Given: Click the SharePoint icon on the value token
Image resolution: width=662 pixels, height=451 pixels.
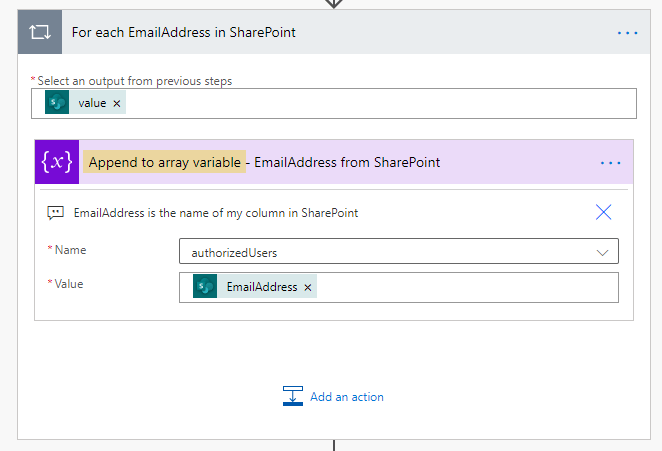Looking at the screenshot, I should pyautogui.click(x=57, y=103).
